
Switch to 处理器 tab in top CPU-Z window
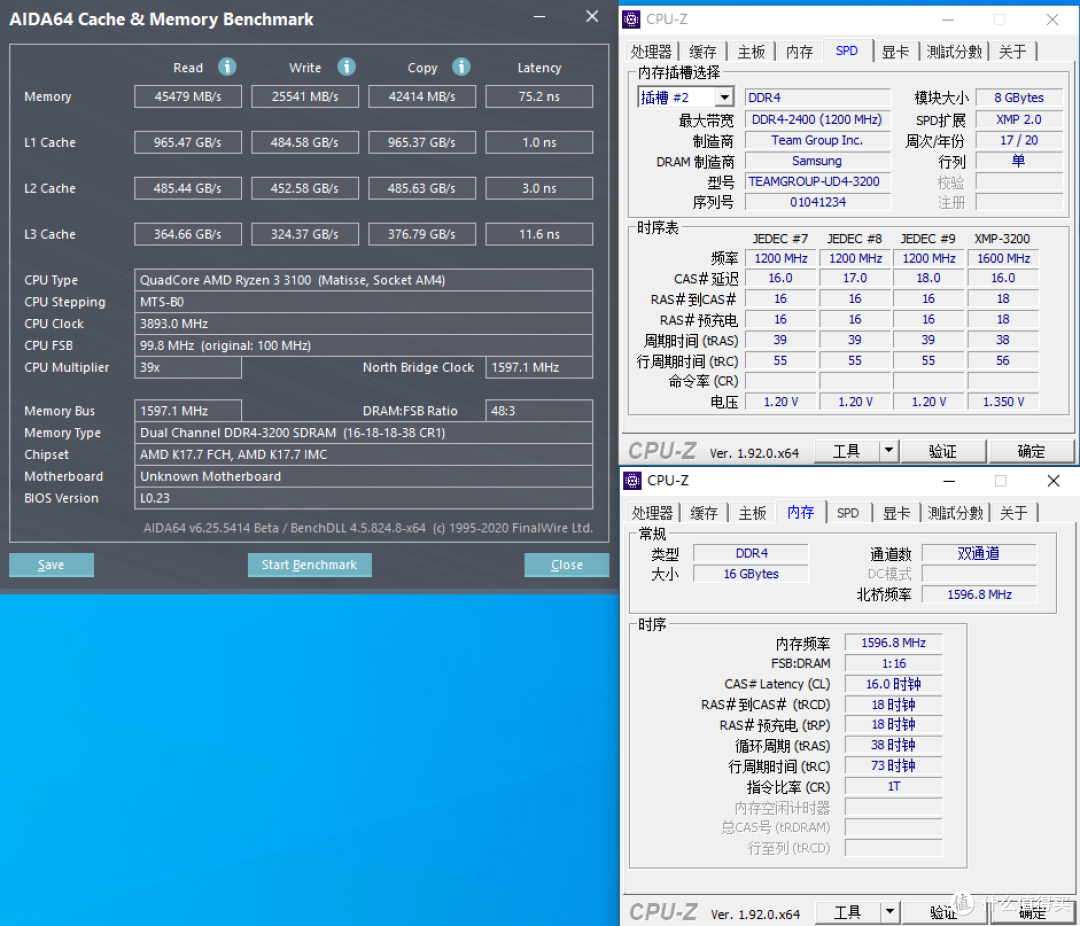tap(652, 52)
